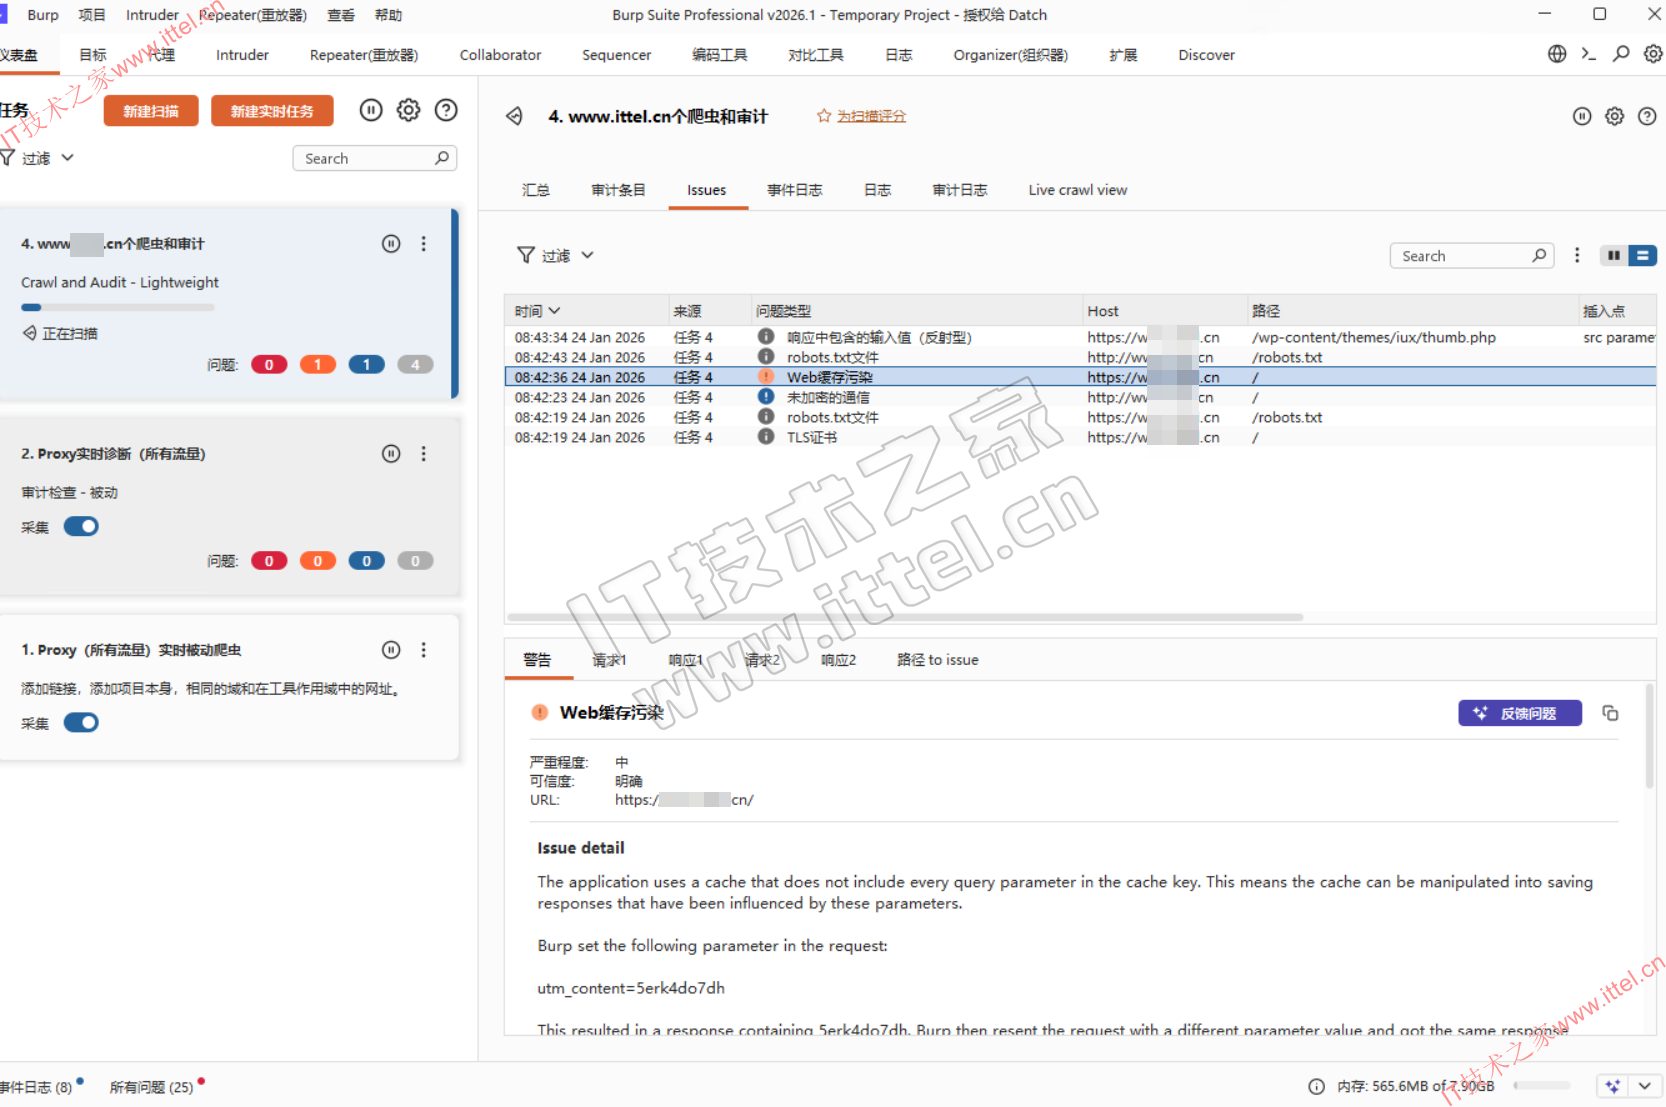Switch issues list to split view
This screenshot has height=1107, width=1666.
click(x=1613, y=256)
